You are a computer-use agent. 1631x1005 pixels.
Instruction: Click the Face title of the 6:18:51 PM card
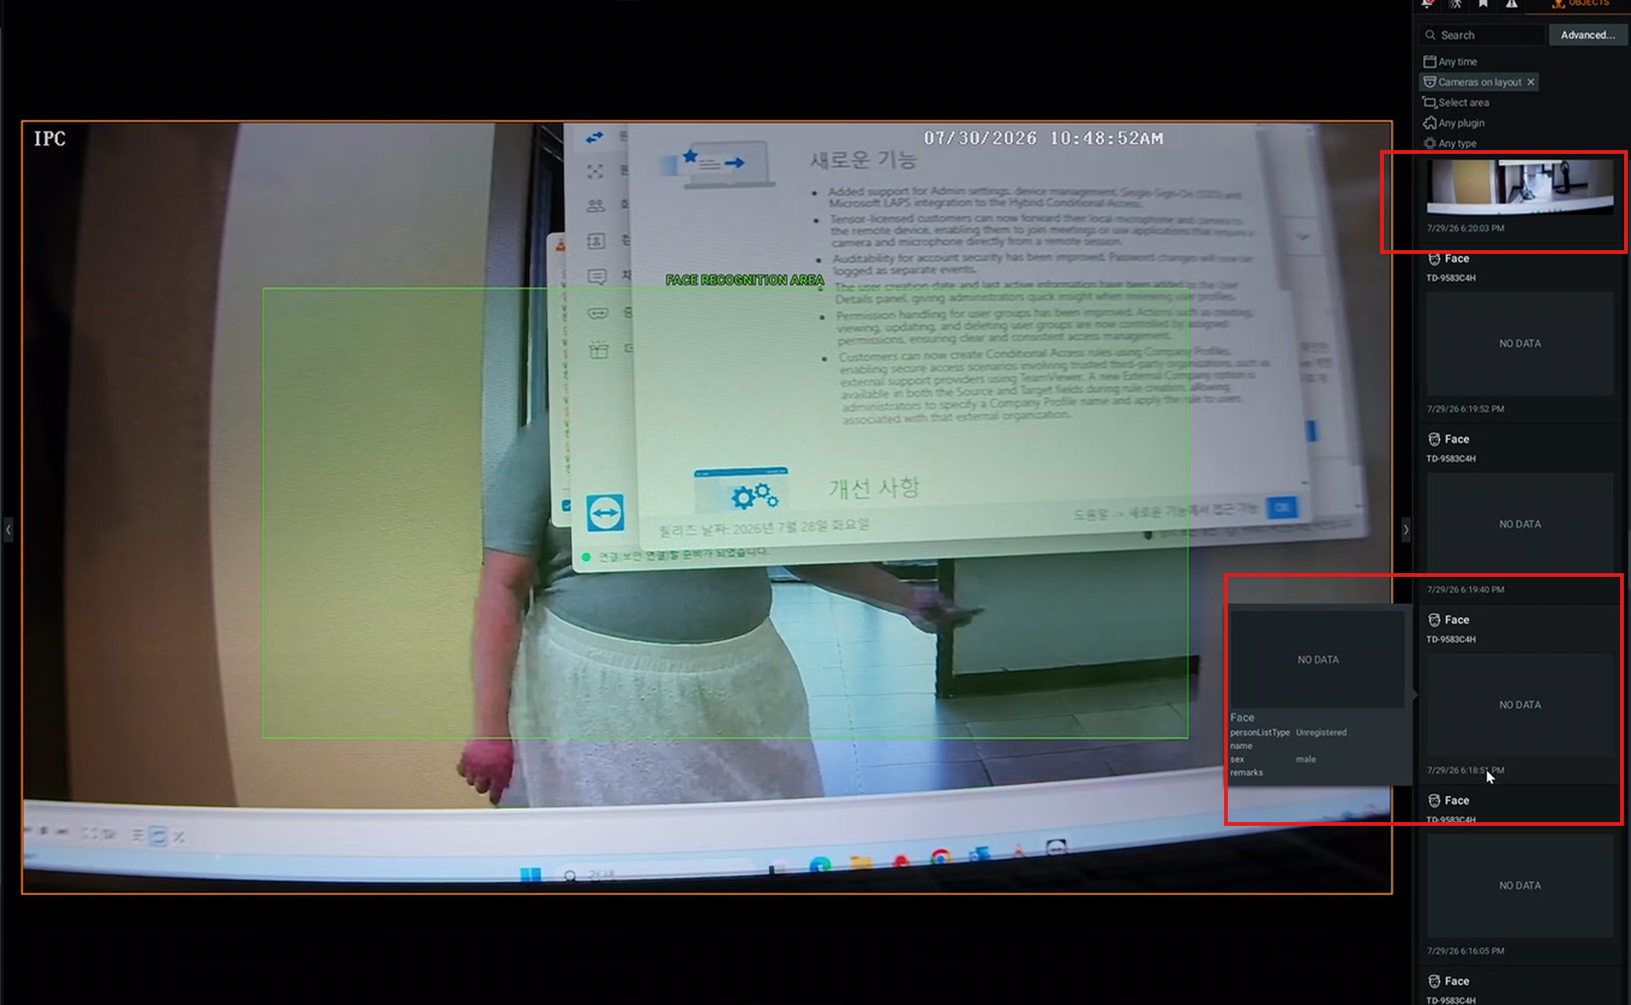[1457, 621]
